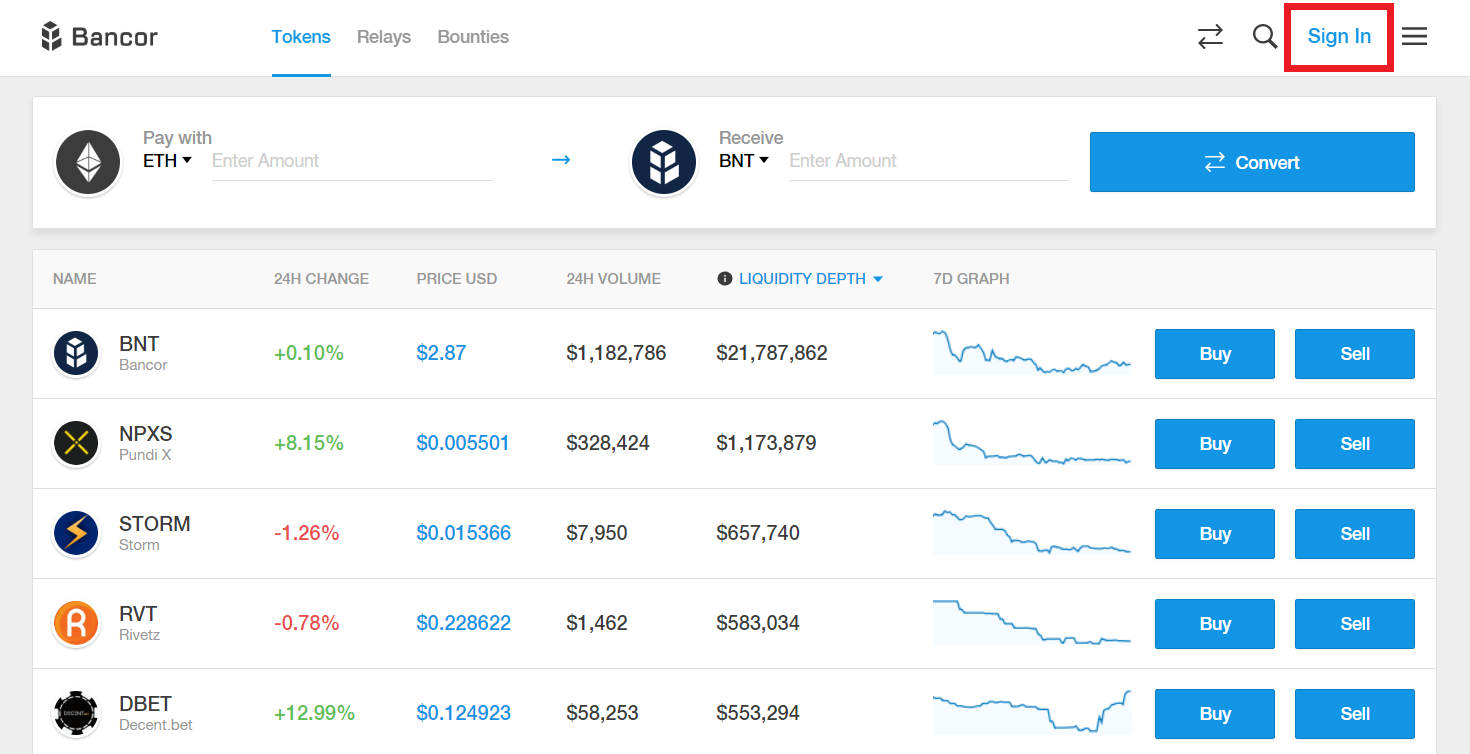Viewport: 1470px width, 754px height.
Task: Click the -1.26% change value
Action: (307, 533)
